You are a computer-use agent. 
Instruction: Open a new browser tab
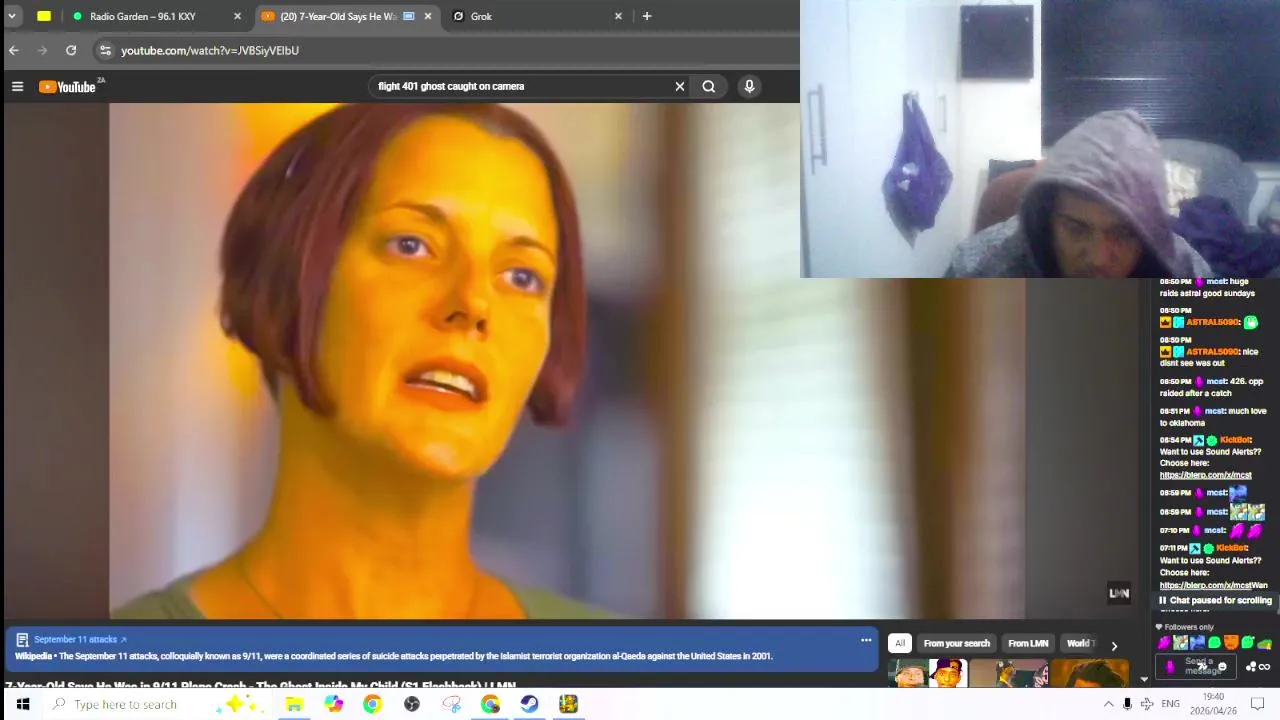[x=647, y=16]
